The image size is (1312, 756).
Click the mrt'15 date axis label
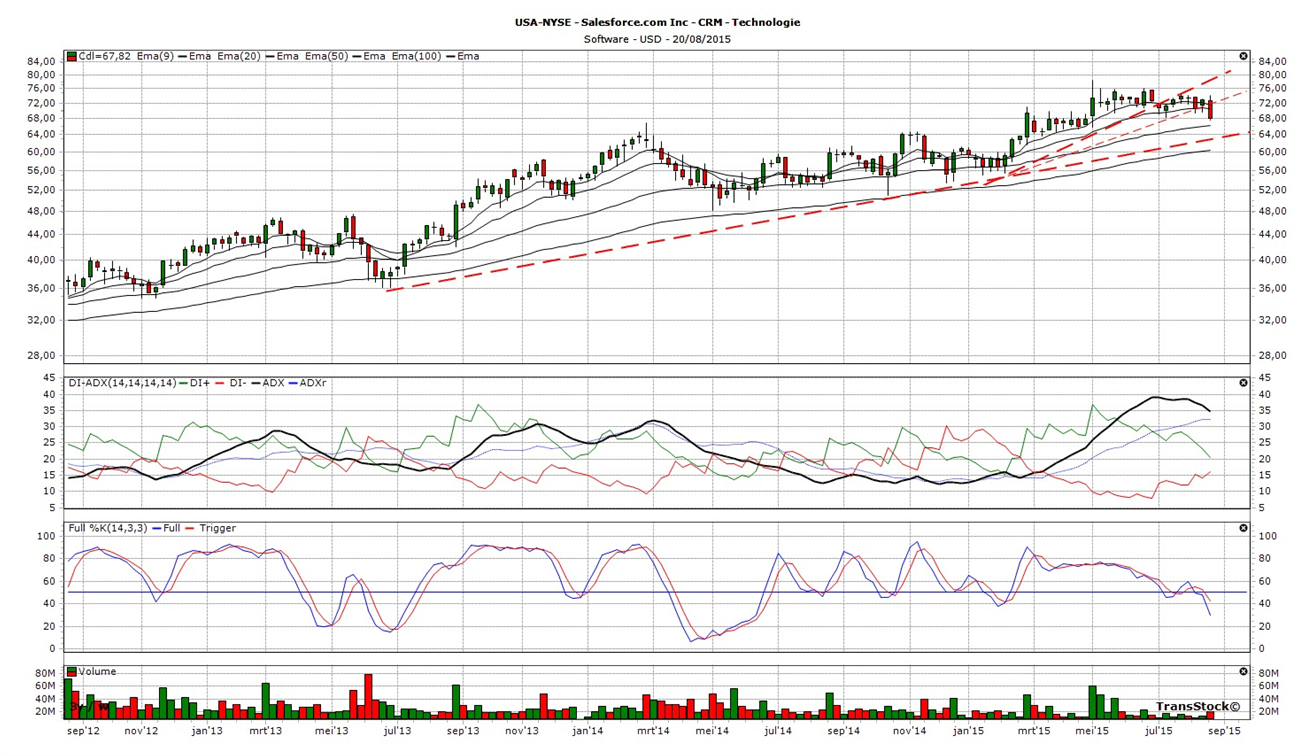click(1034, 731)
